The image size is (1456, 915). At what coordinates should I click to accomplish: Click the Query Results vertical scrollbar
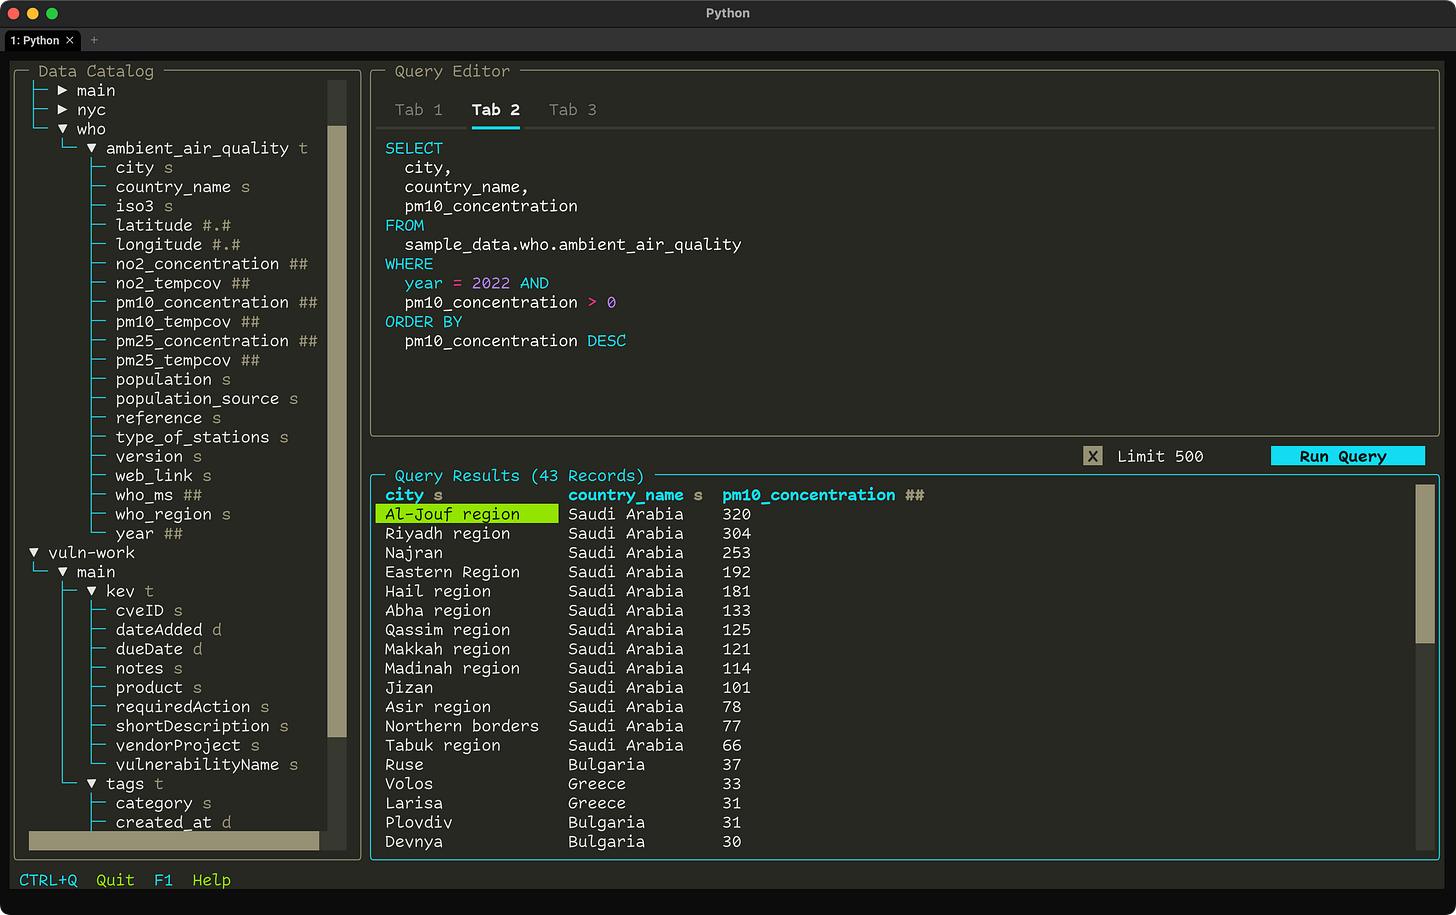pyautogui.click(x=1425, y=563)
